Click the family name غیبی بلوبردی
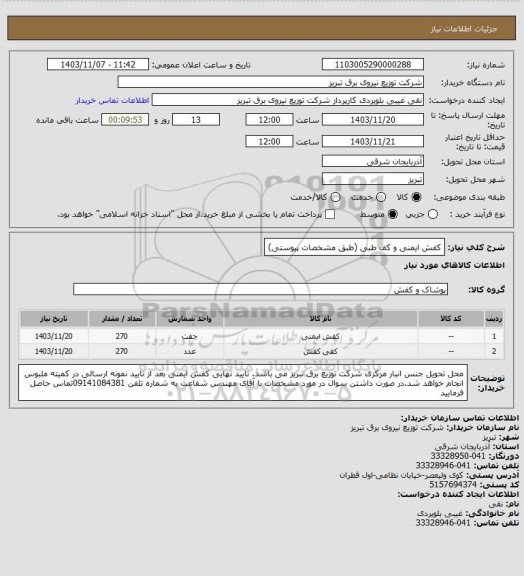Image resolution: width=524 pixels, height=576 pixels. [x=439, y=513]
